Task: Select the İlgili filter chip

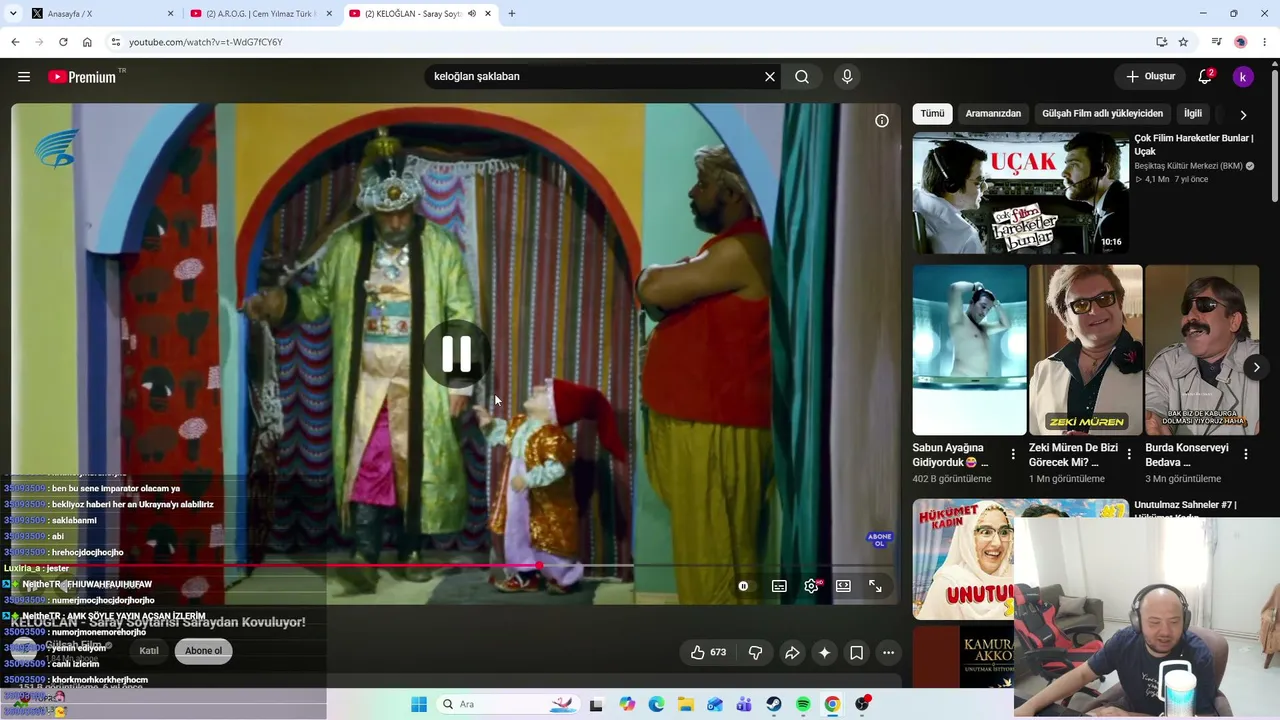Action: pyautogui.click(x=1193, y=114)
